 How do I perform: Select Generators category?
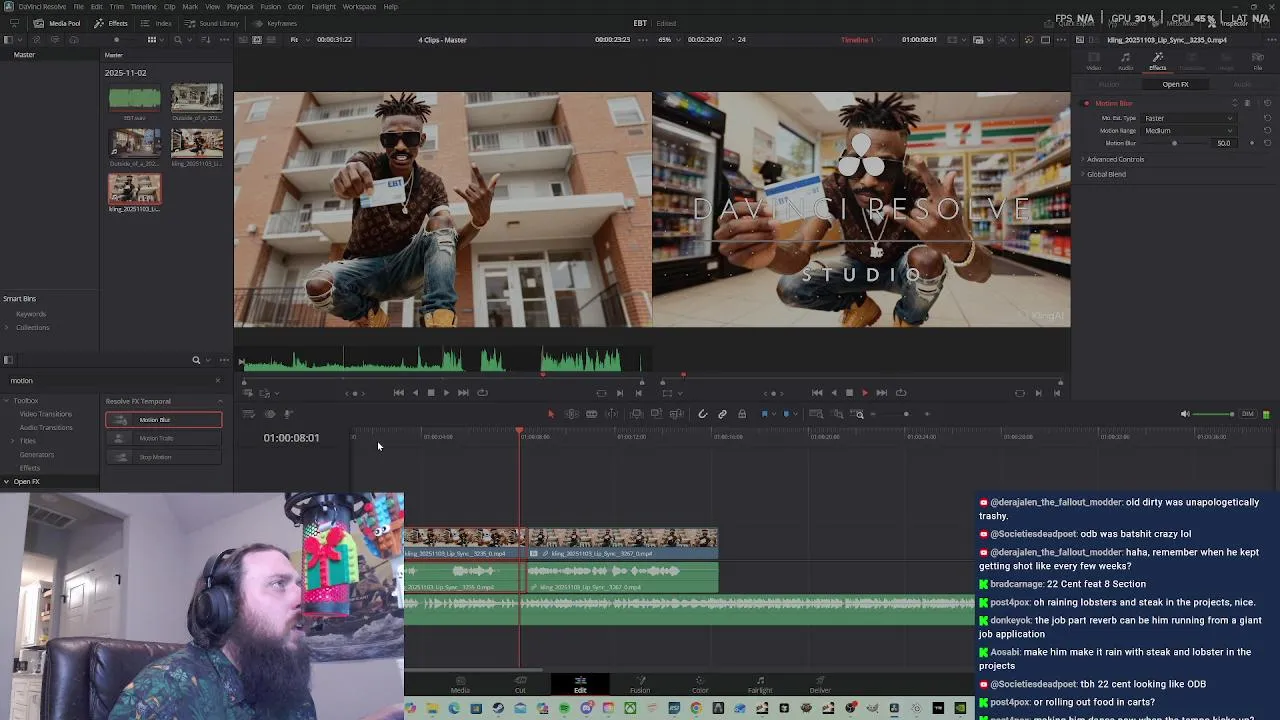point(37,455)
